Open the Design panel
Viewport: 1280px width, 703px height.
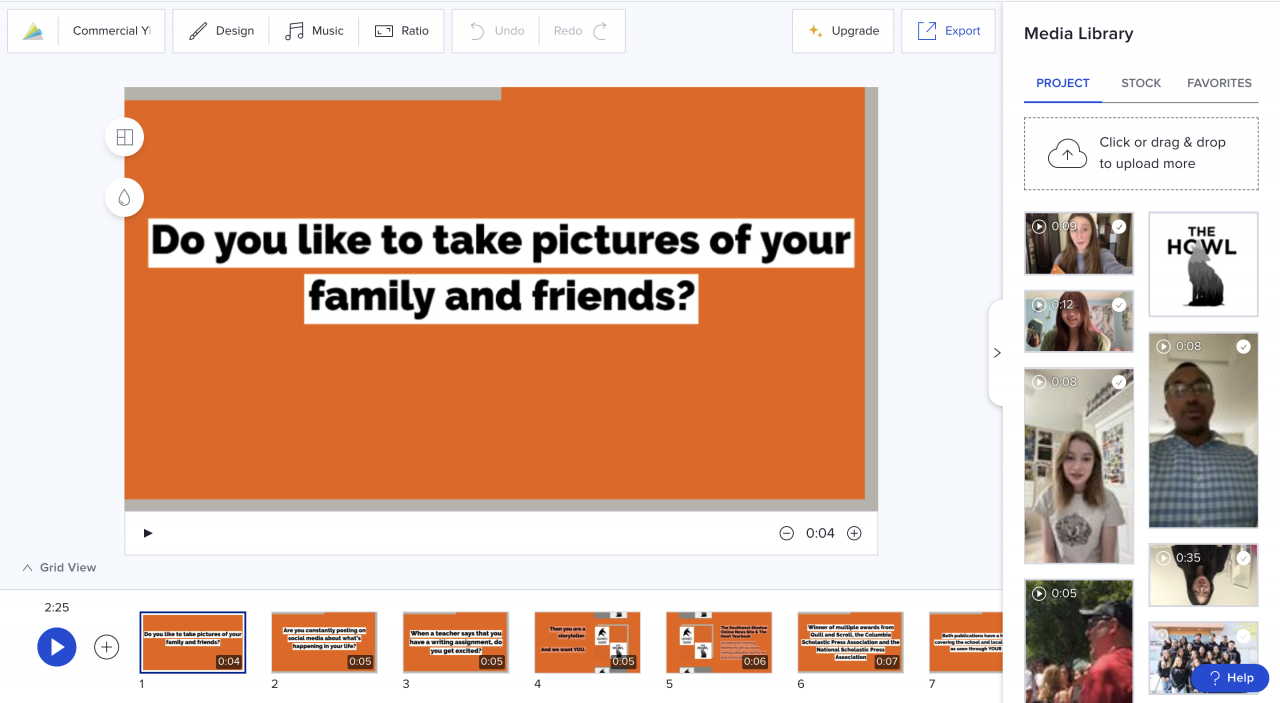[x=221, y=31]
